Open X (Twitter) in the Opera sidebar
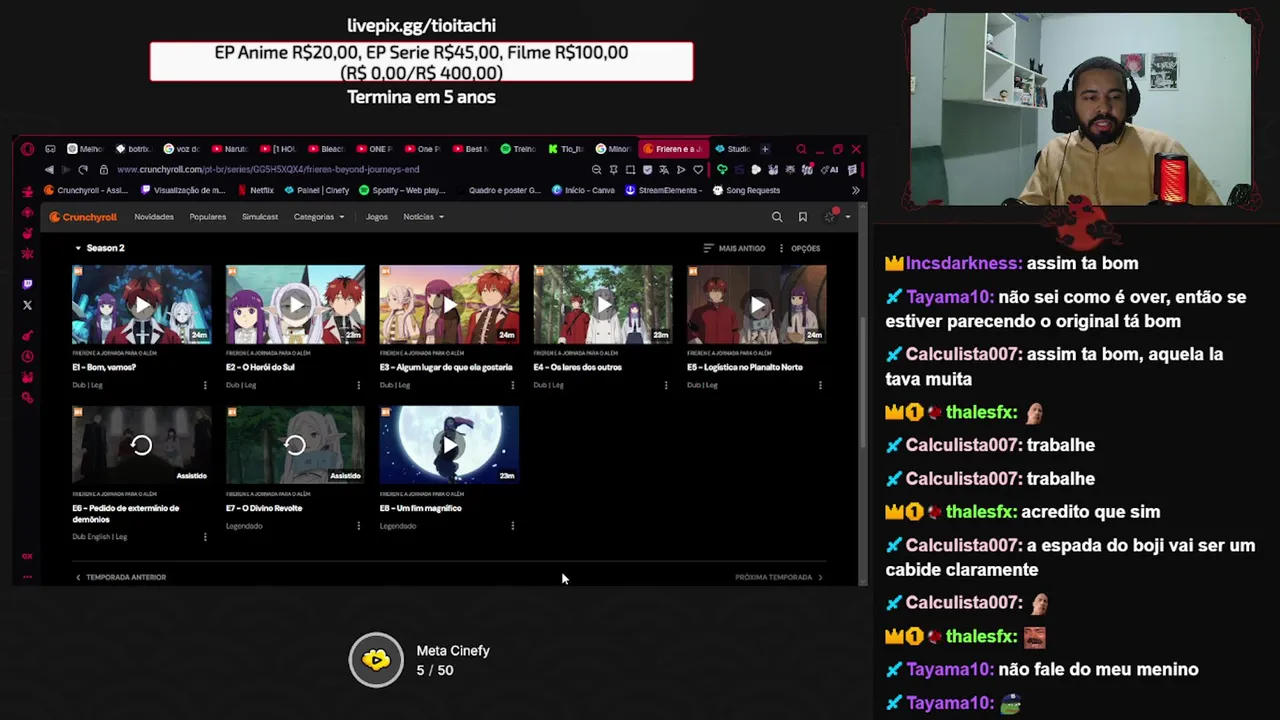Image resolution: width=1280 pixels, height=720 pixels. [x=27, y=305]
